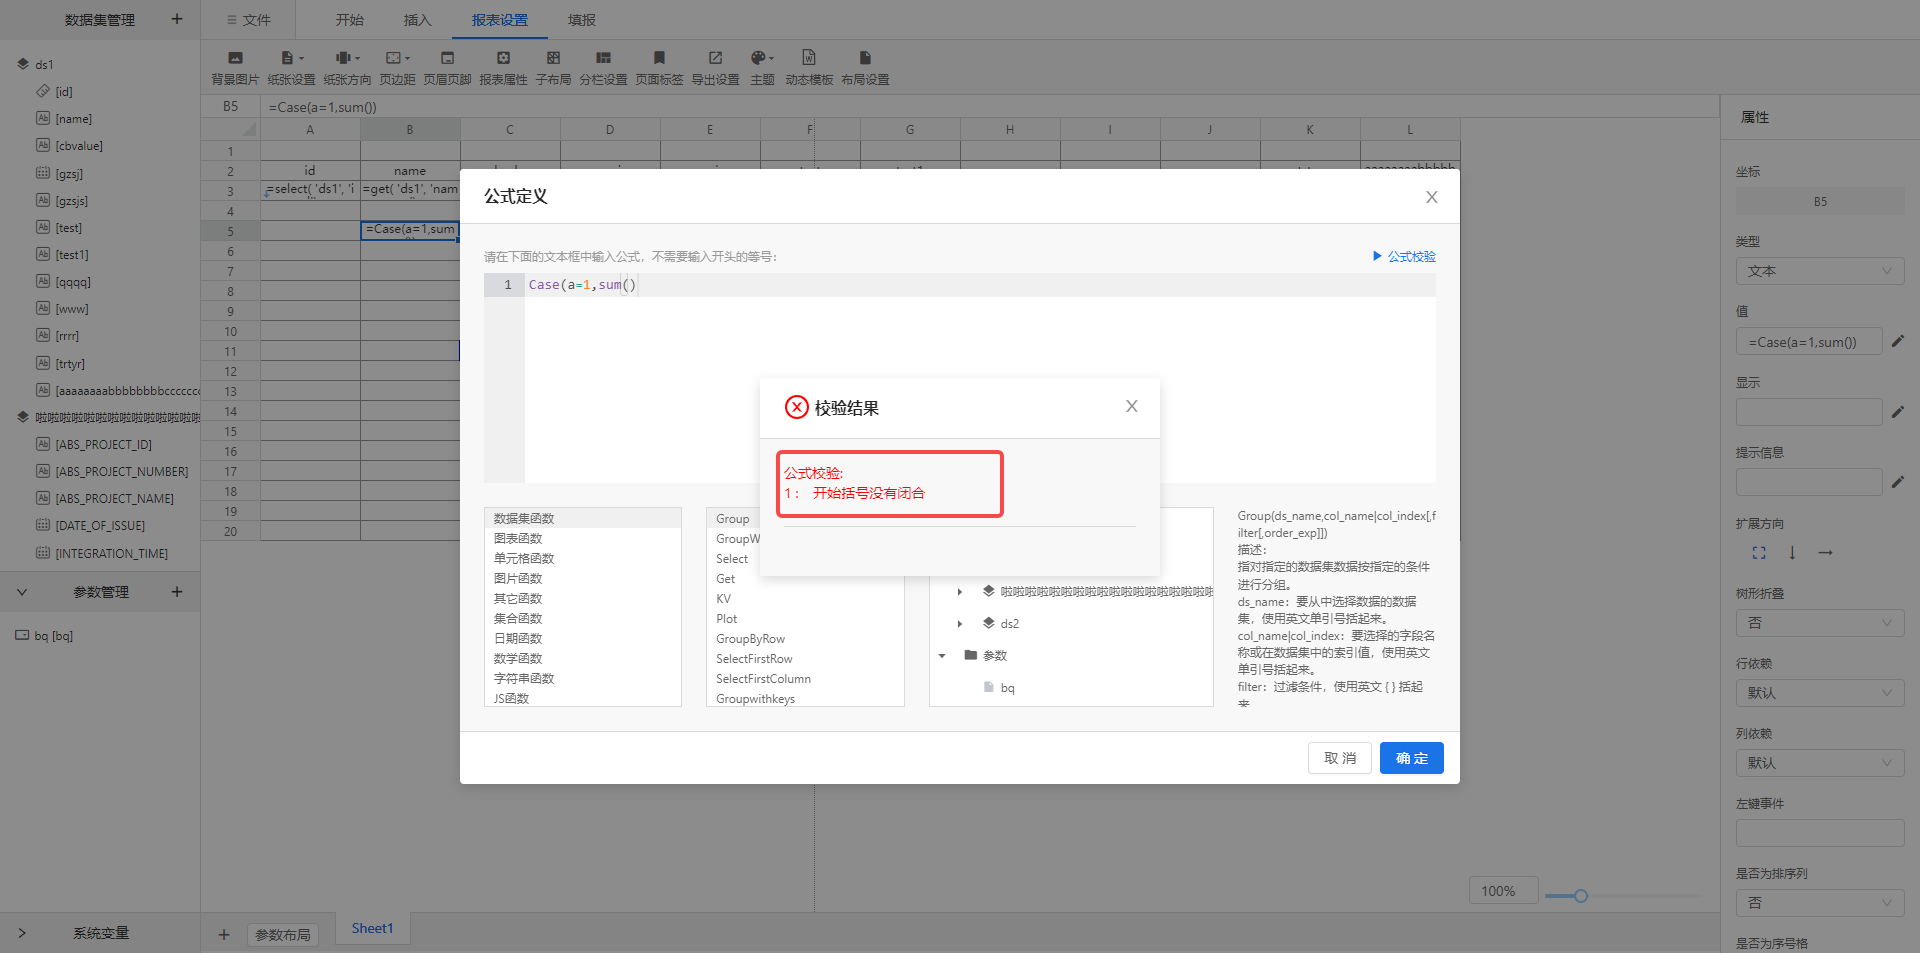1920x953 pixels.
Task: Switch to the 填报 tab
Action: tap(582, 20)
